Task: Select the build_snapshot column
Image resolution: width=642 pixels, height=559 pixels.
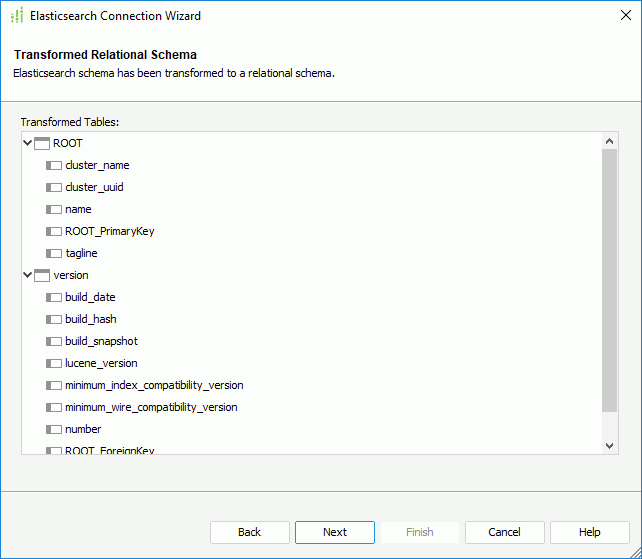Action: coord(101,342)
